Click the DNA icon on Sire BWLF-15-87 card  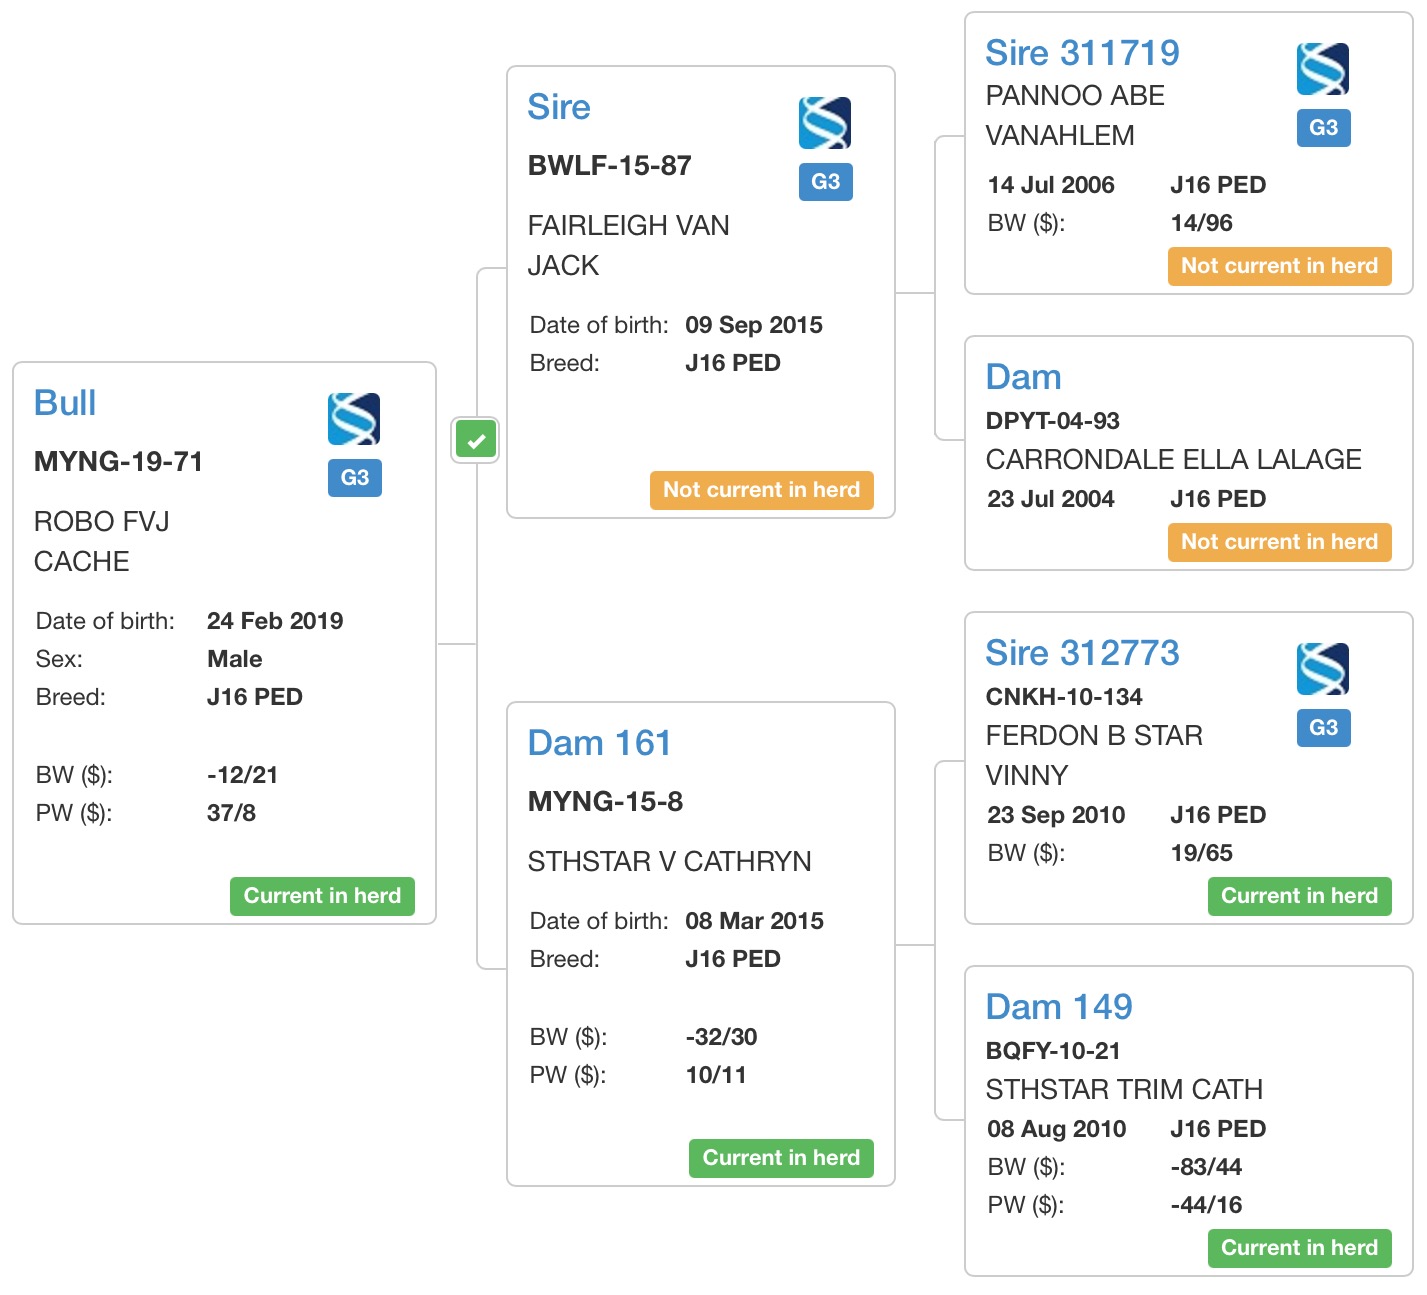coord(825,123)
